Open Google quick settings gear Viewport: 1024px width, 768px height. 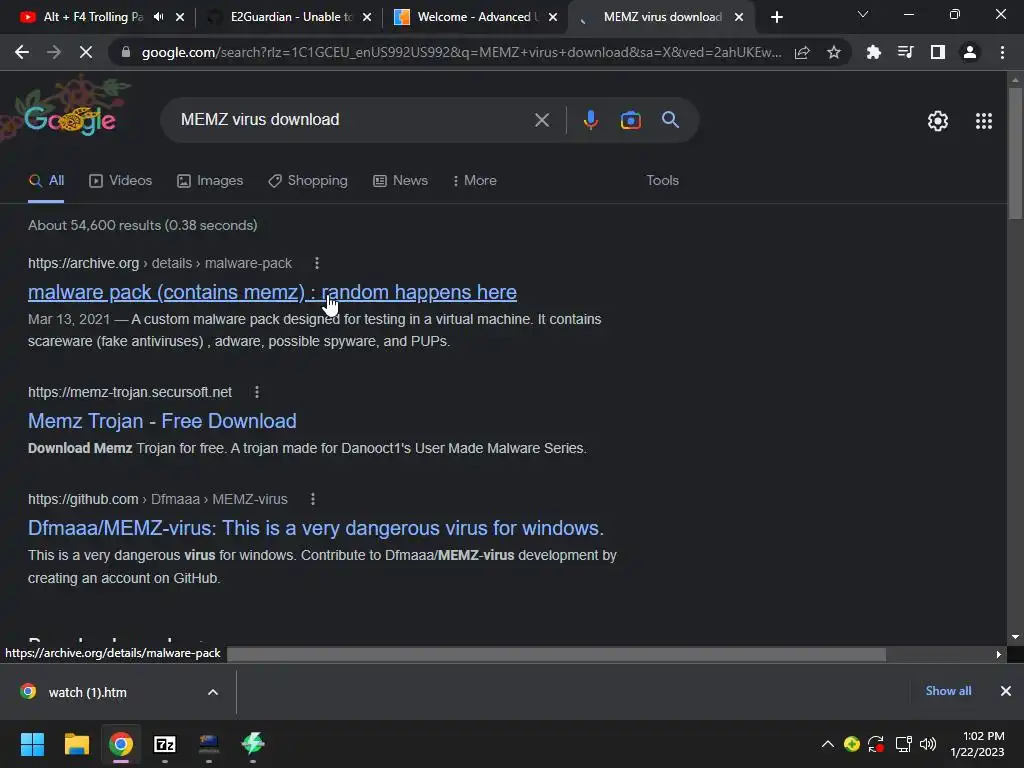pos(938,121)
